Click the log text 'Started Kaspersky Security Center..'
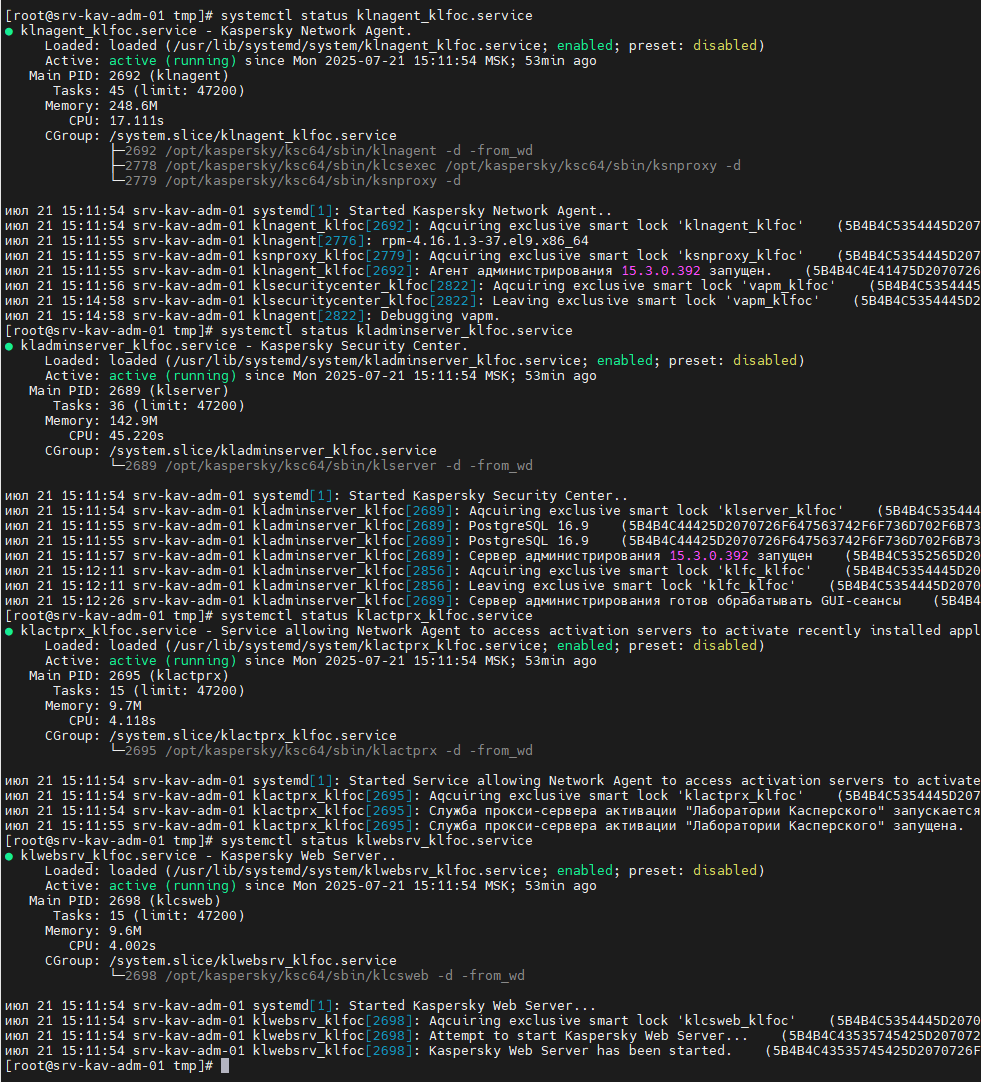Image resolution: width=981 pixels, height=1082 pixels. (x=488, y=495)
